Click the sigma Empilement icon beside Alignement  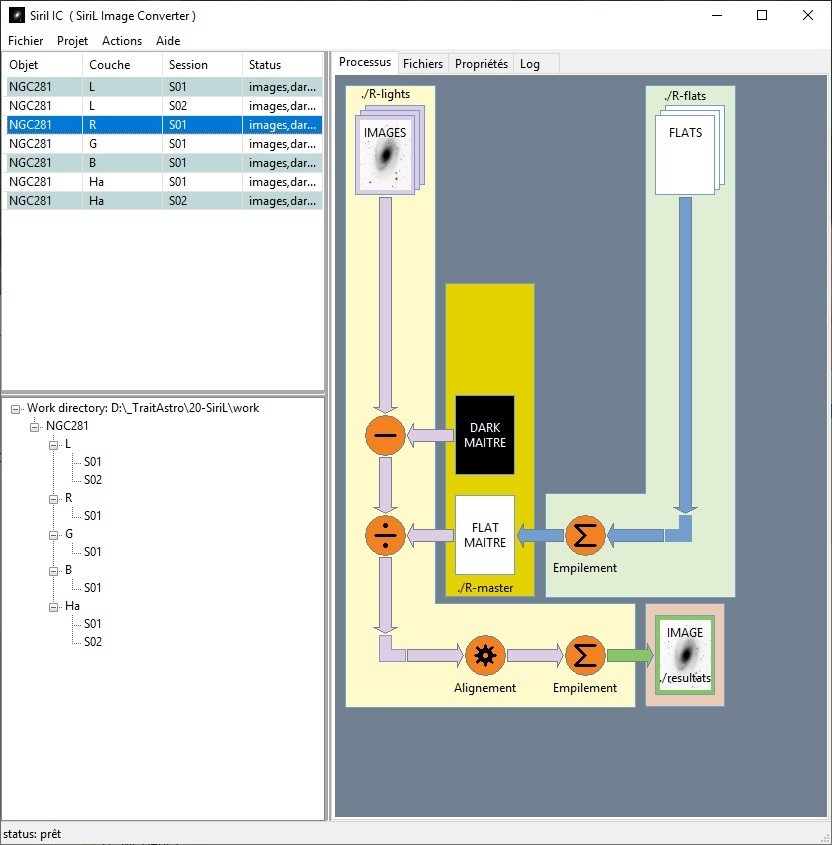tap(585, 655)
